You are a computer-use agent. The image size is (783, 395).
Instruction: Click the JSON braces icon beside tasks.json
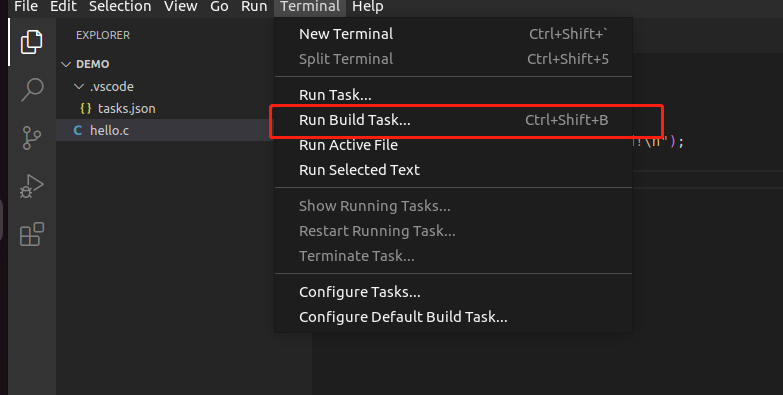(x=86, y=108)
